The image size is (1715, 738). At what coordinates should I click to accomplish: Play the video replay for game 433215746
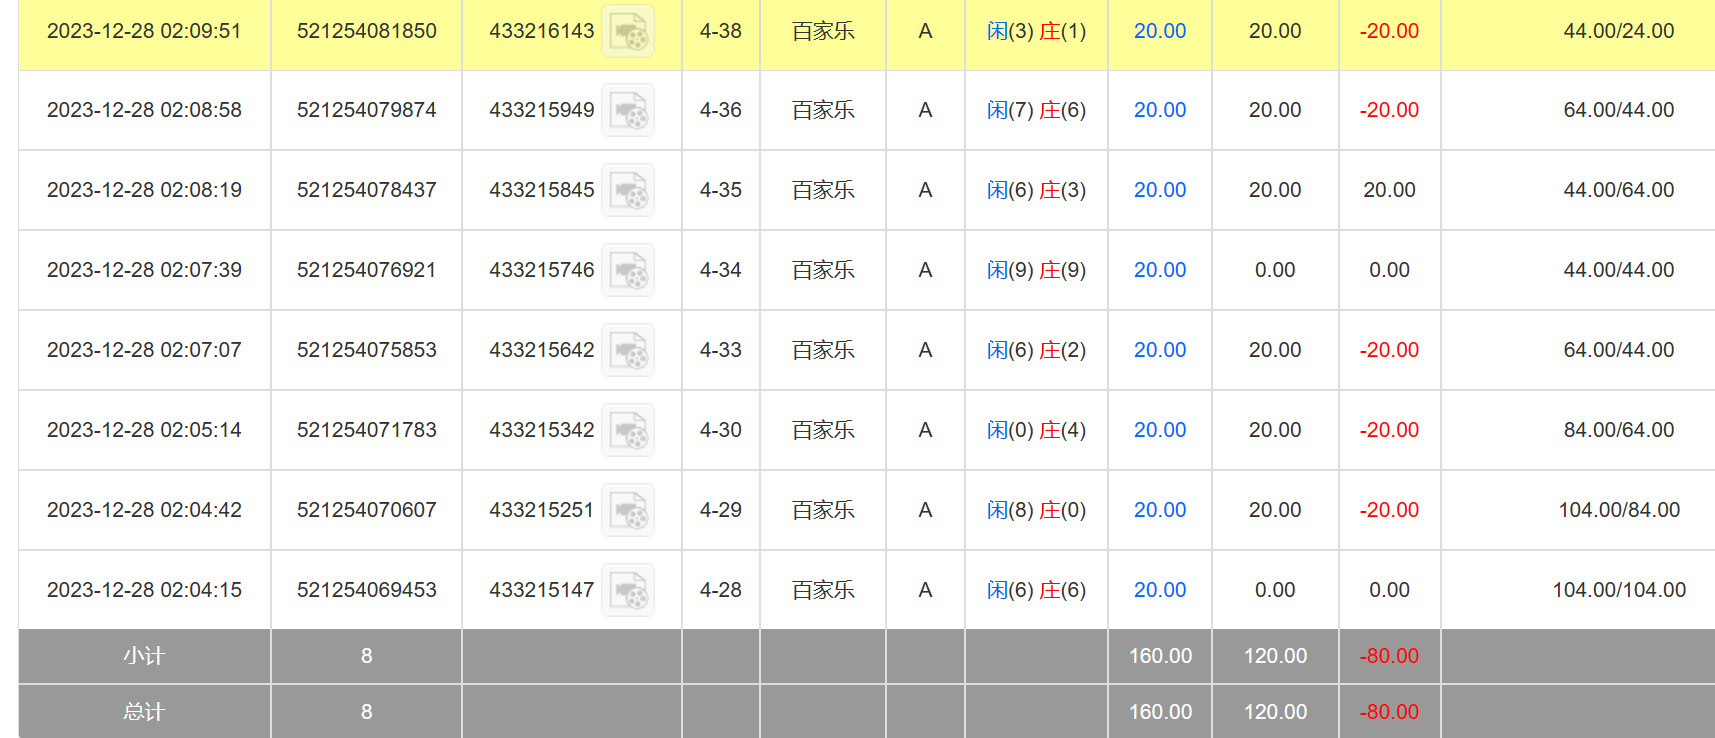[627, 270]
